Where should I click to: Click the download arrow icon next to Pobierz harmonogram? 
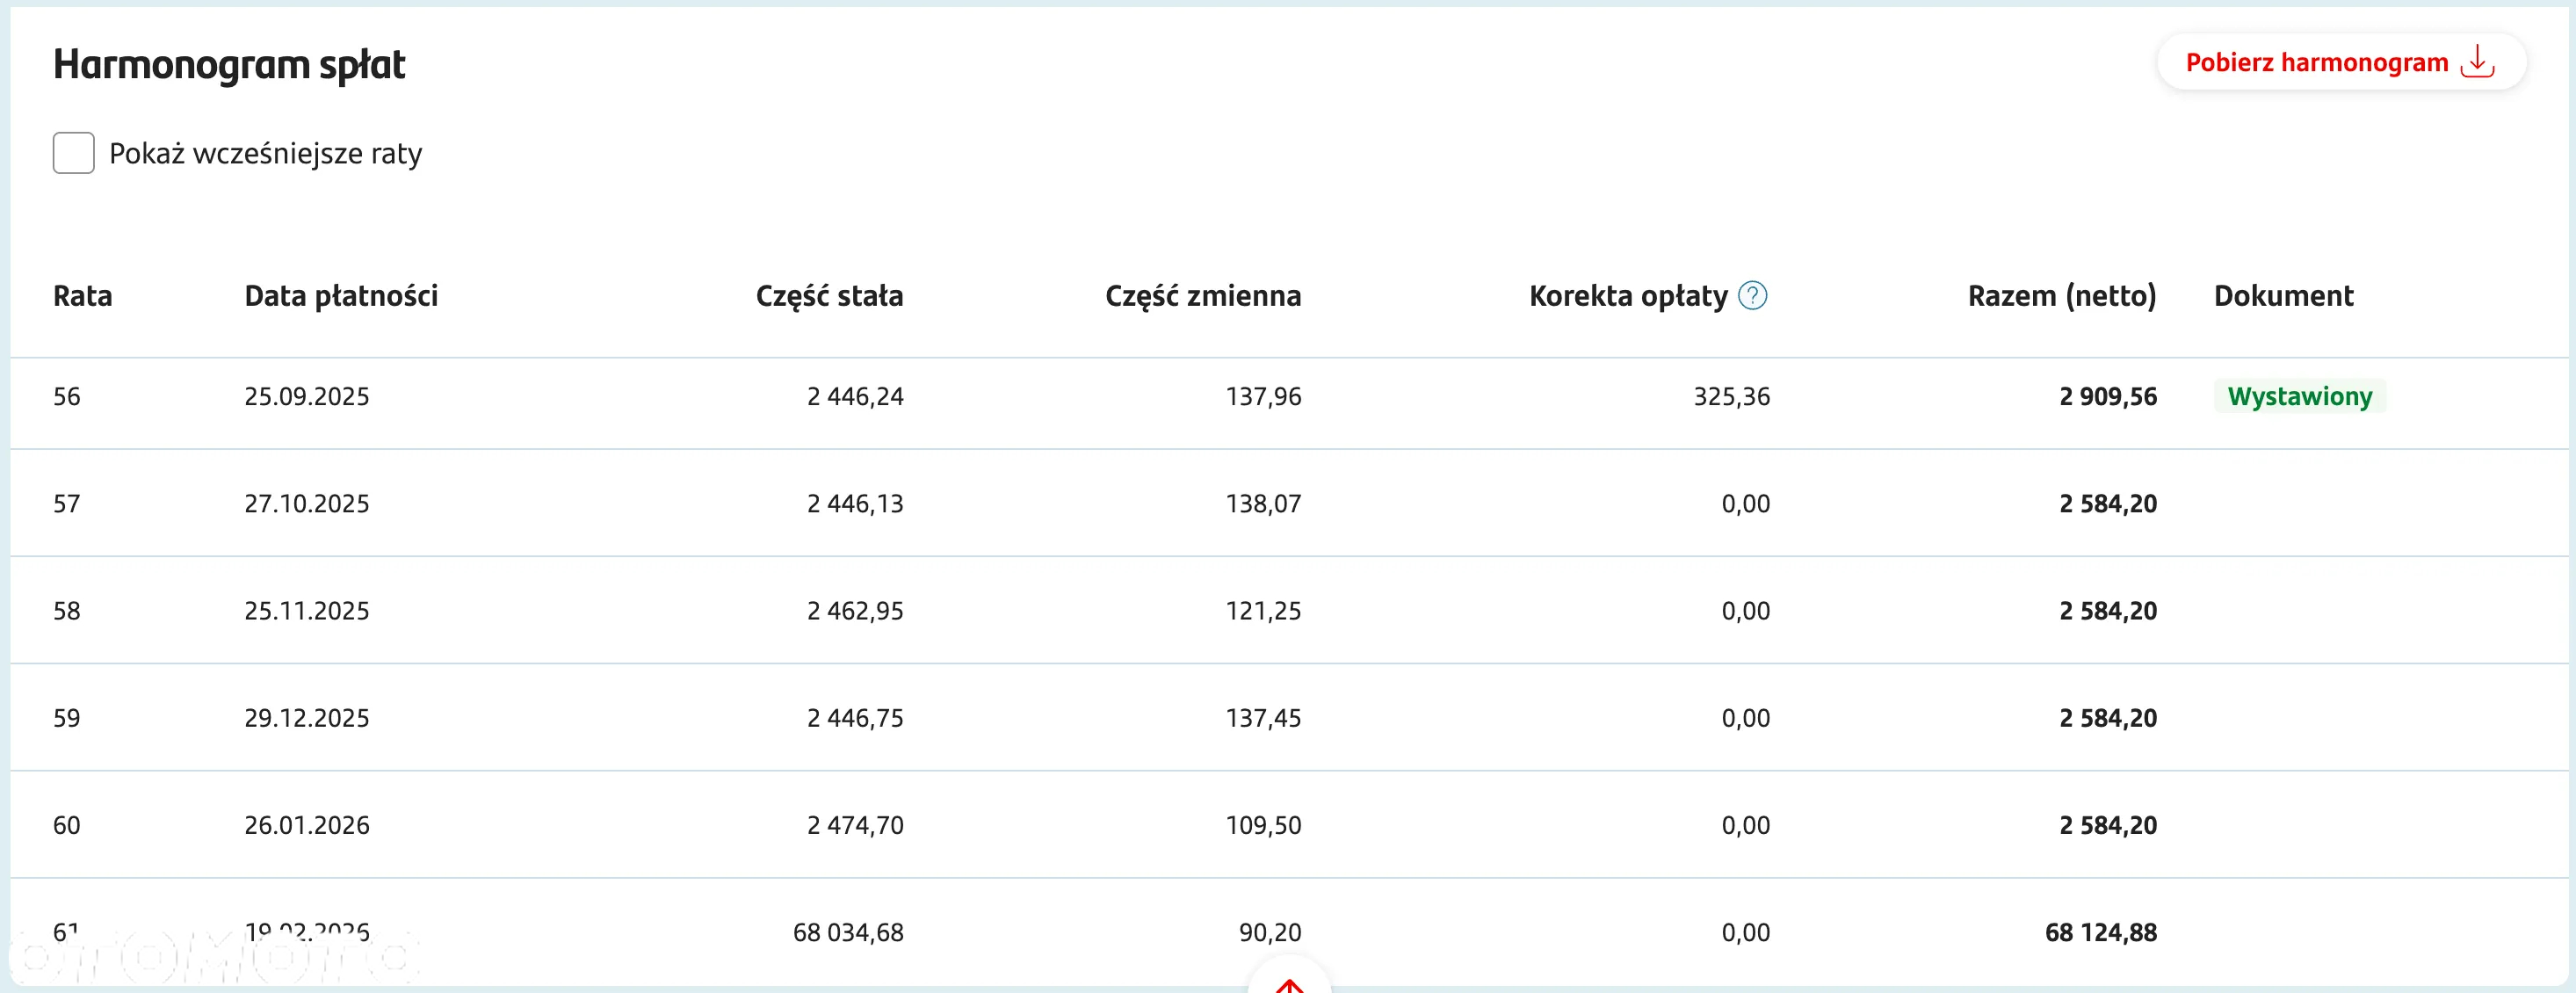[x=2478, y=61]
